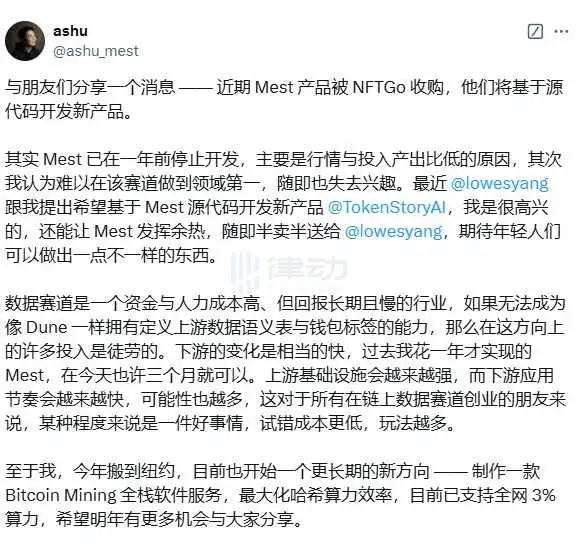
Task: Click the word NFTGo in first paragraph
Action: click(x=379, y=87)
